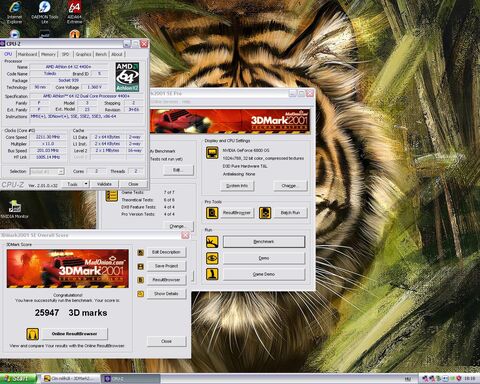This screenshot has height=384, width=480.
Task: Switch to the CPU-Z taskbar button
Action: click(131, 379)
